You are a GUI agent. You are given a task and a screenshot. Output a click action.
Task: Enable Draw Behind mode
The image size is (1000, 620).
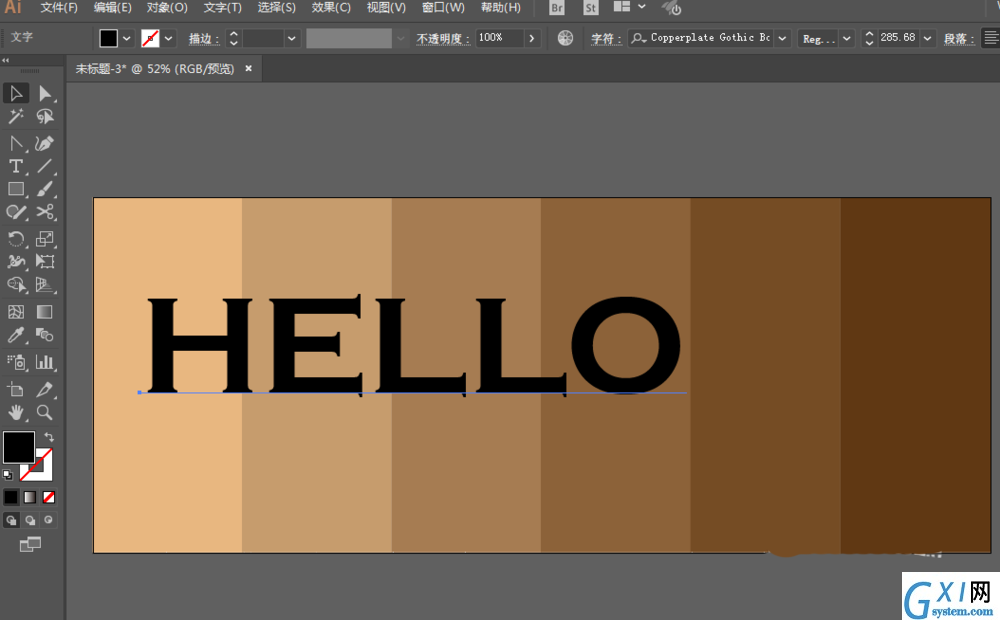pyautogui.click(x=30, y=520)
